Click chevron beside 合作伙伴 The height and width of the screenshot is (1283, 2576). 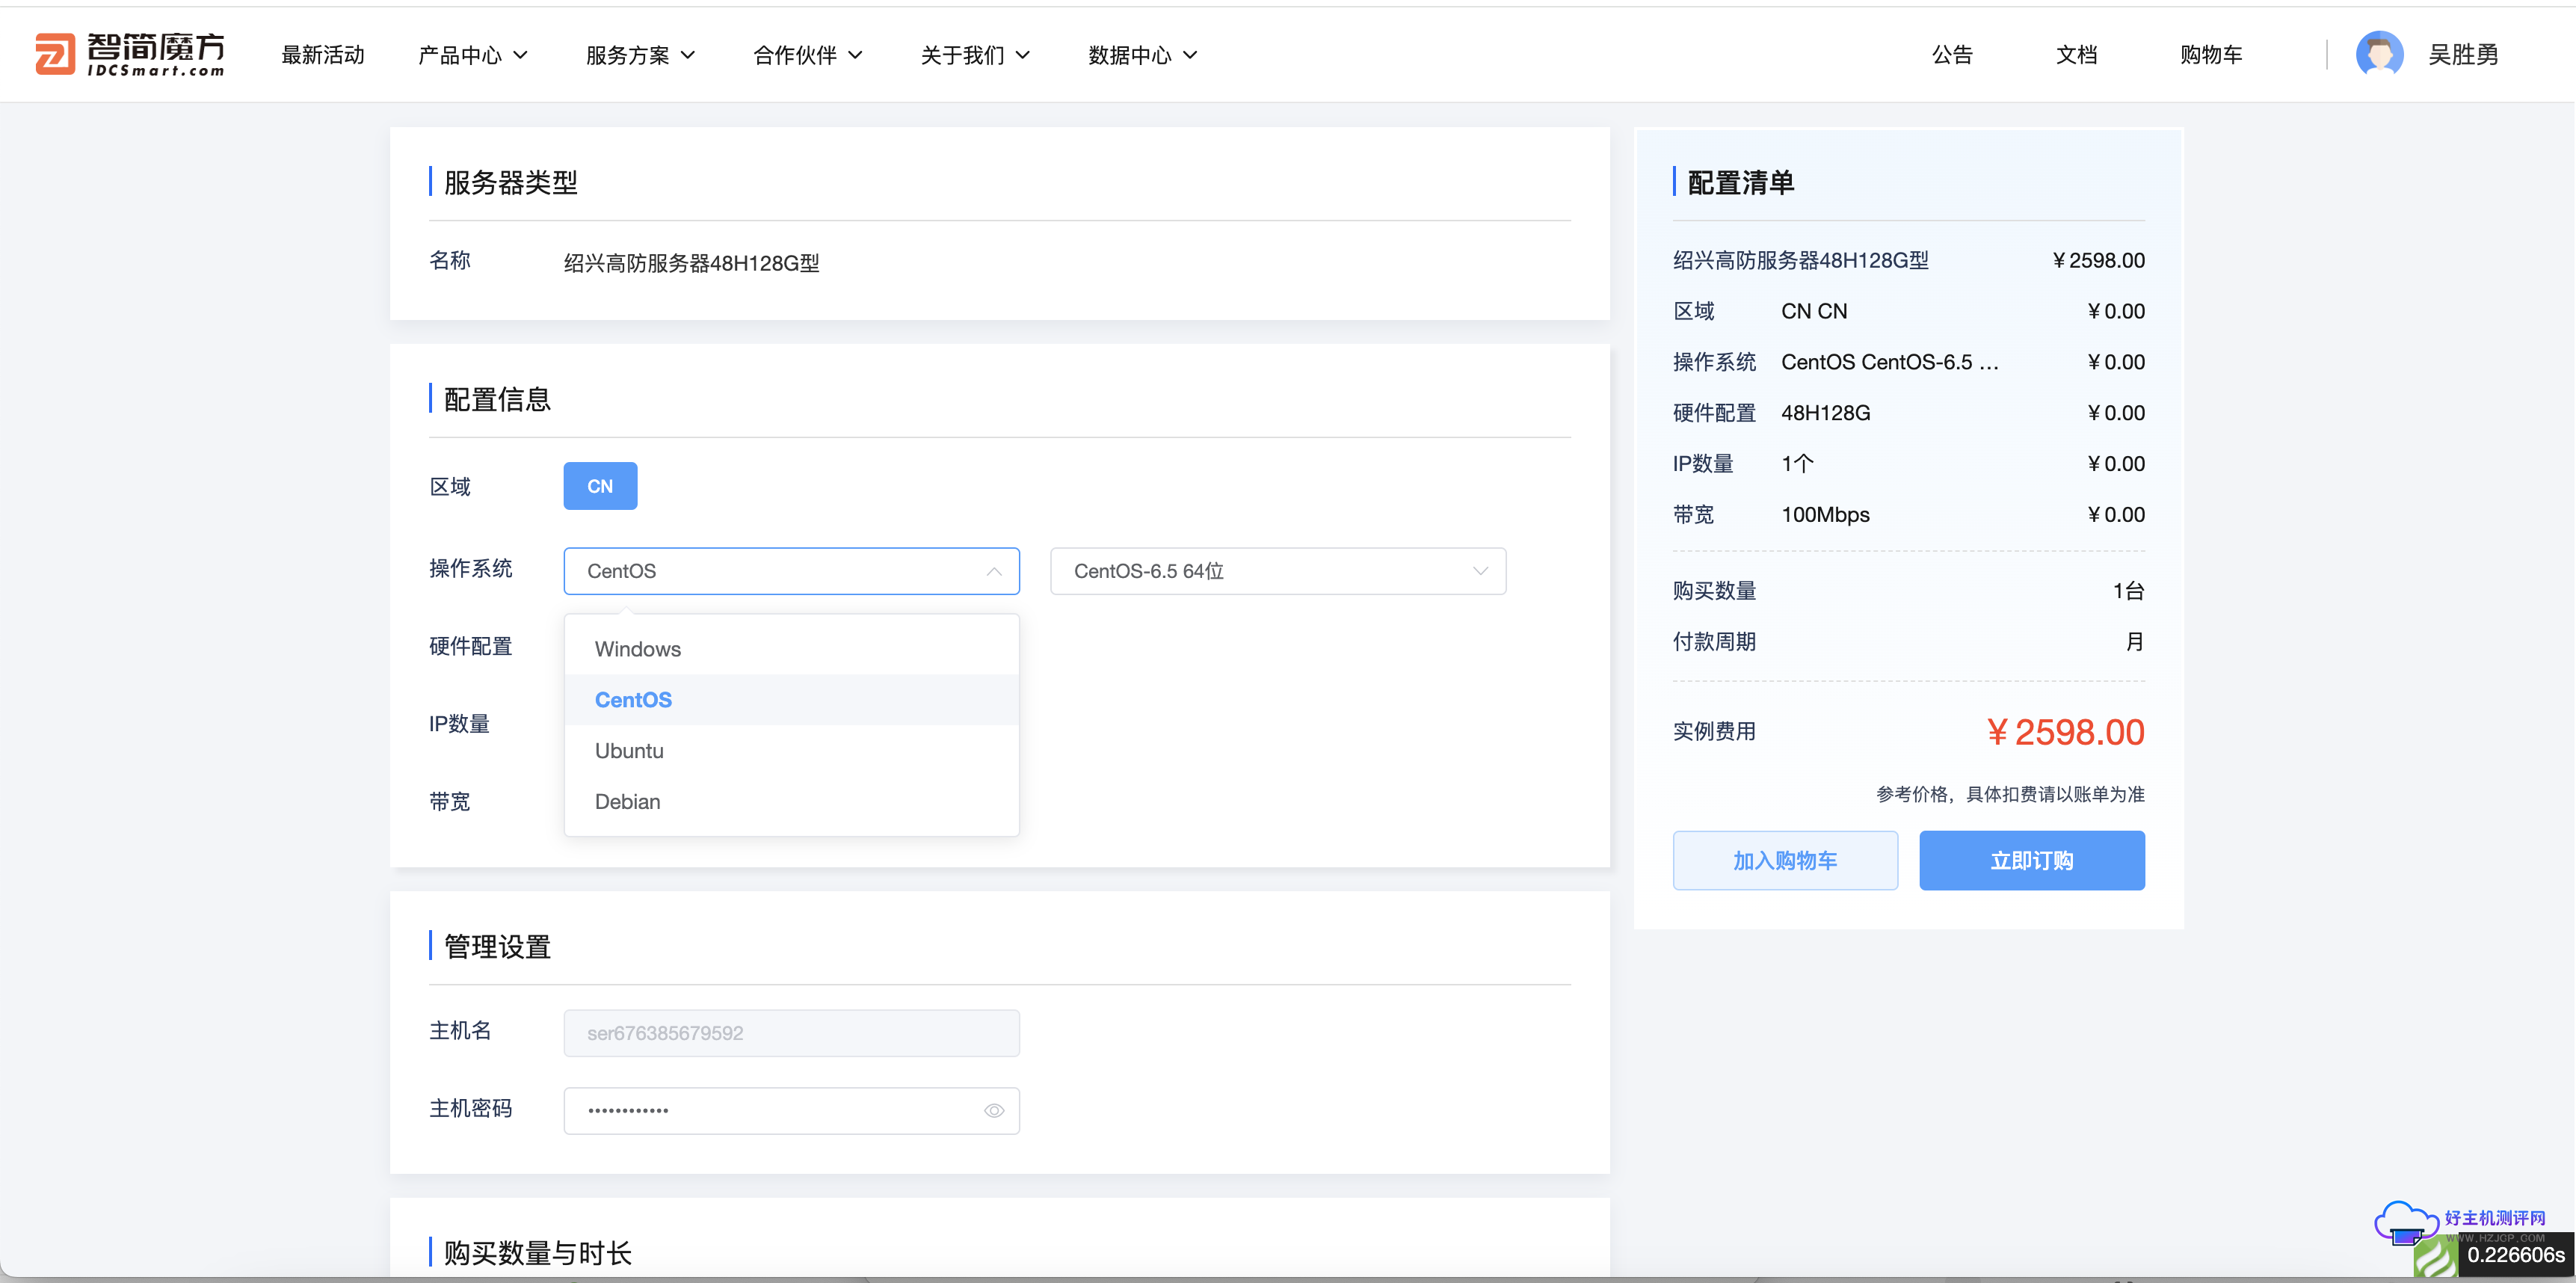pyautogui.click(x=855, y=55)
